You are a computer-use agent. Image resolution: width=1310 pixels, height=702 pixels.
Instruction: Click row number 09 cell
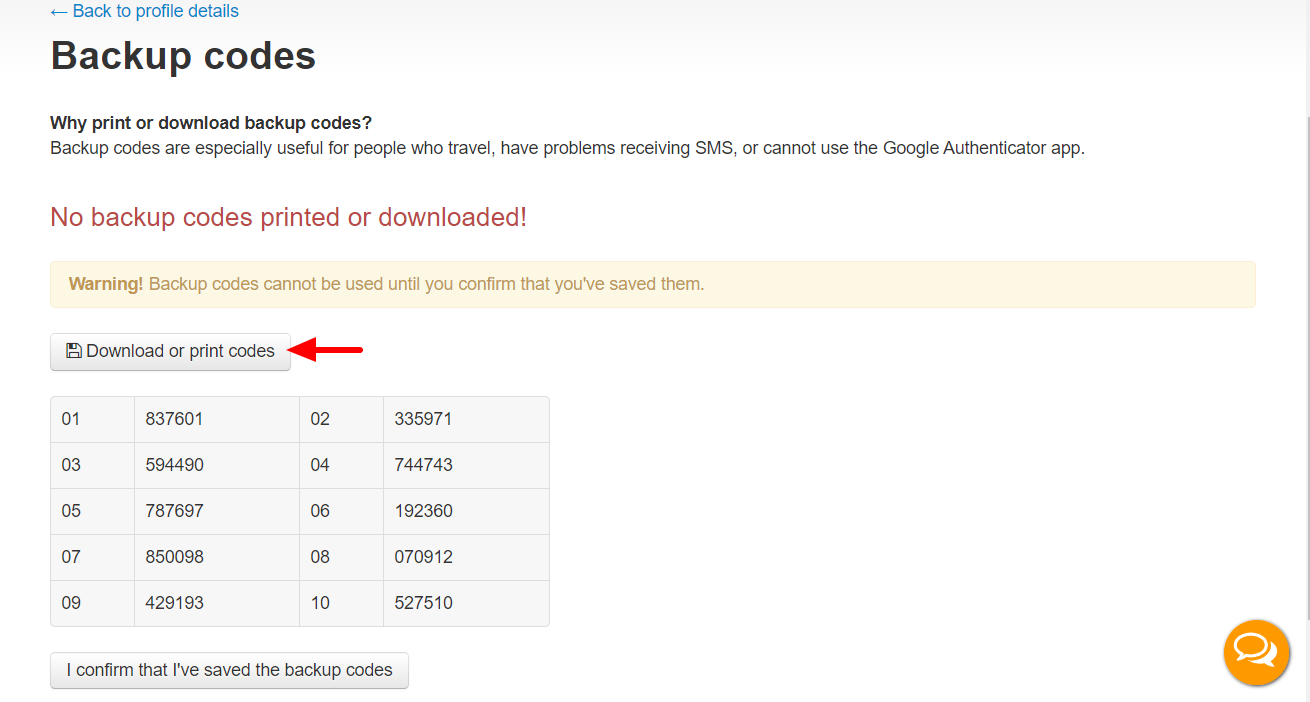point(92,603)
